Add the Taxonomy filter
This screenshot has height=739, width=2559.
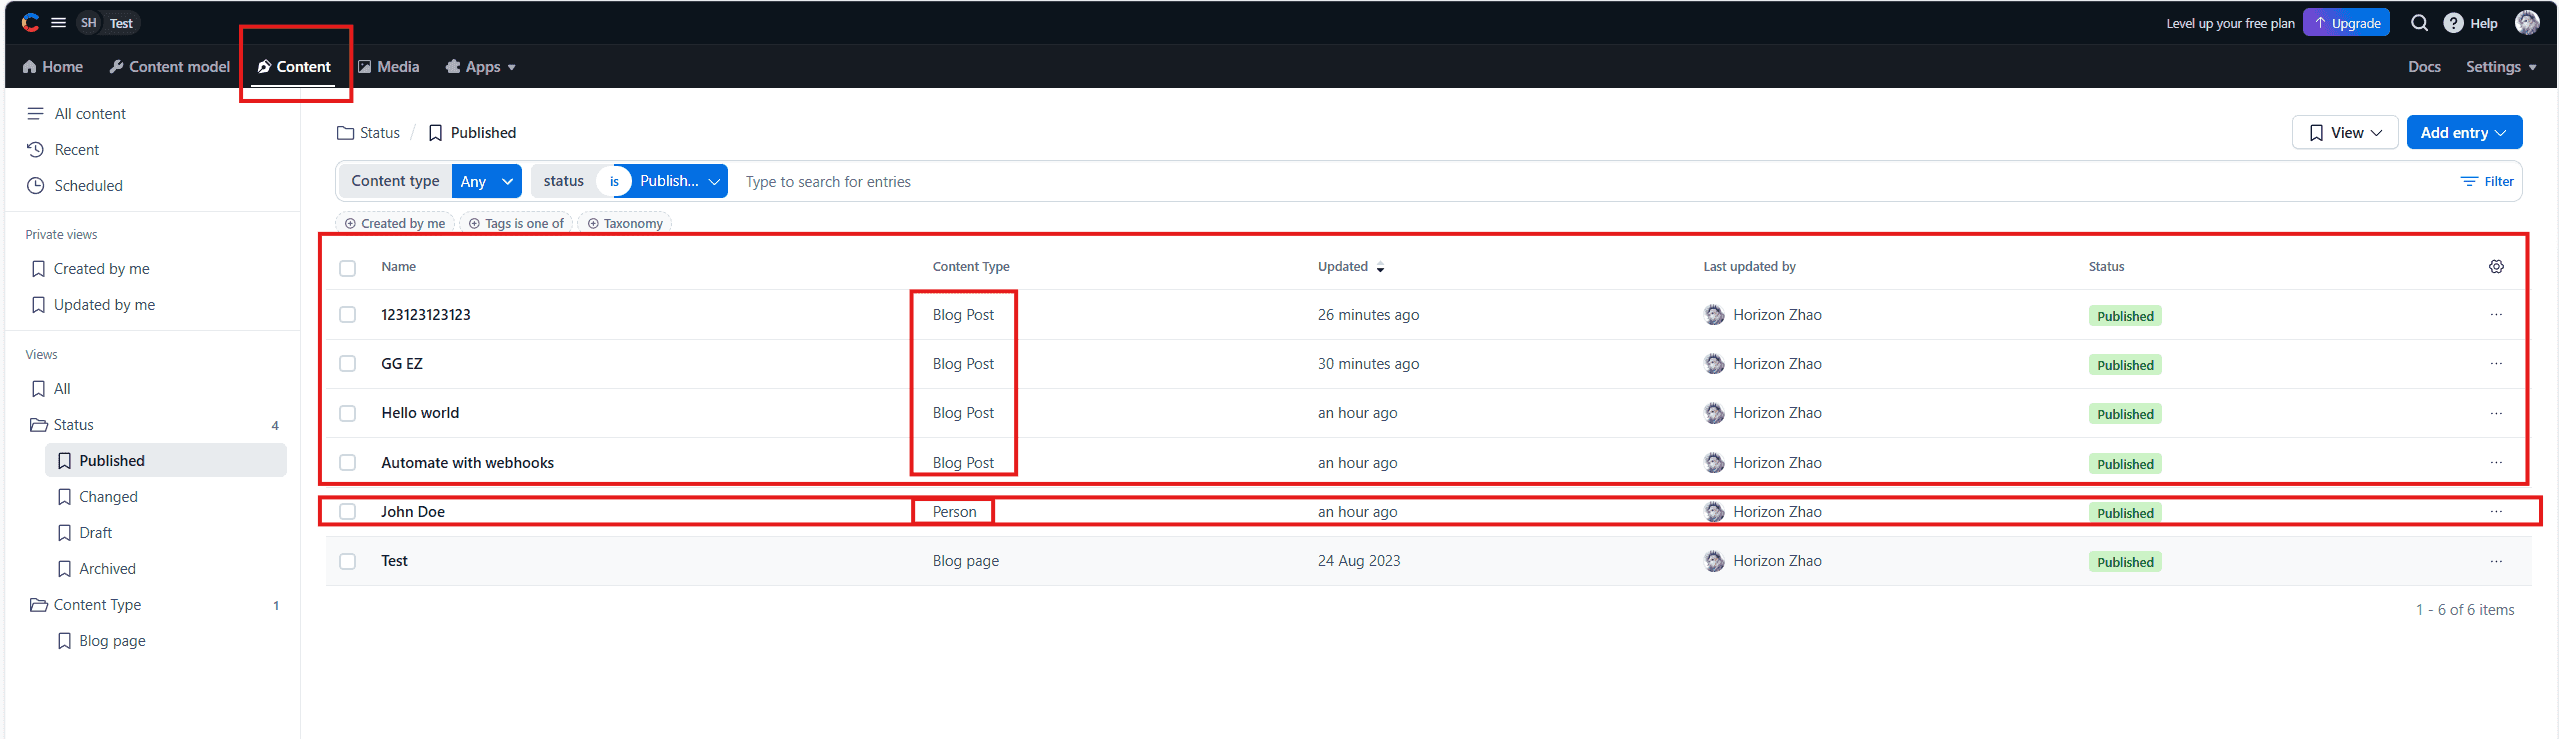(x=625, y=223)
